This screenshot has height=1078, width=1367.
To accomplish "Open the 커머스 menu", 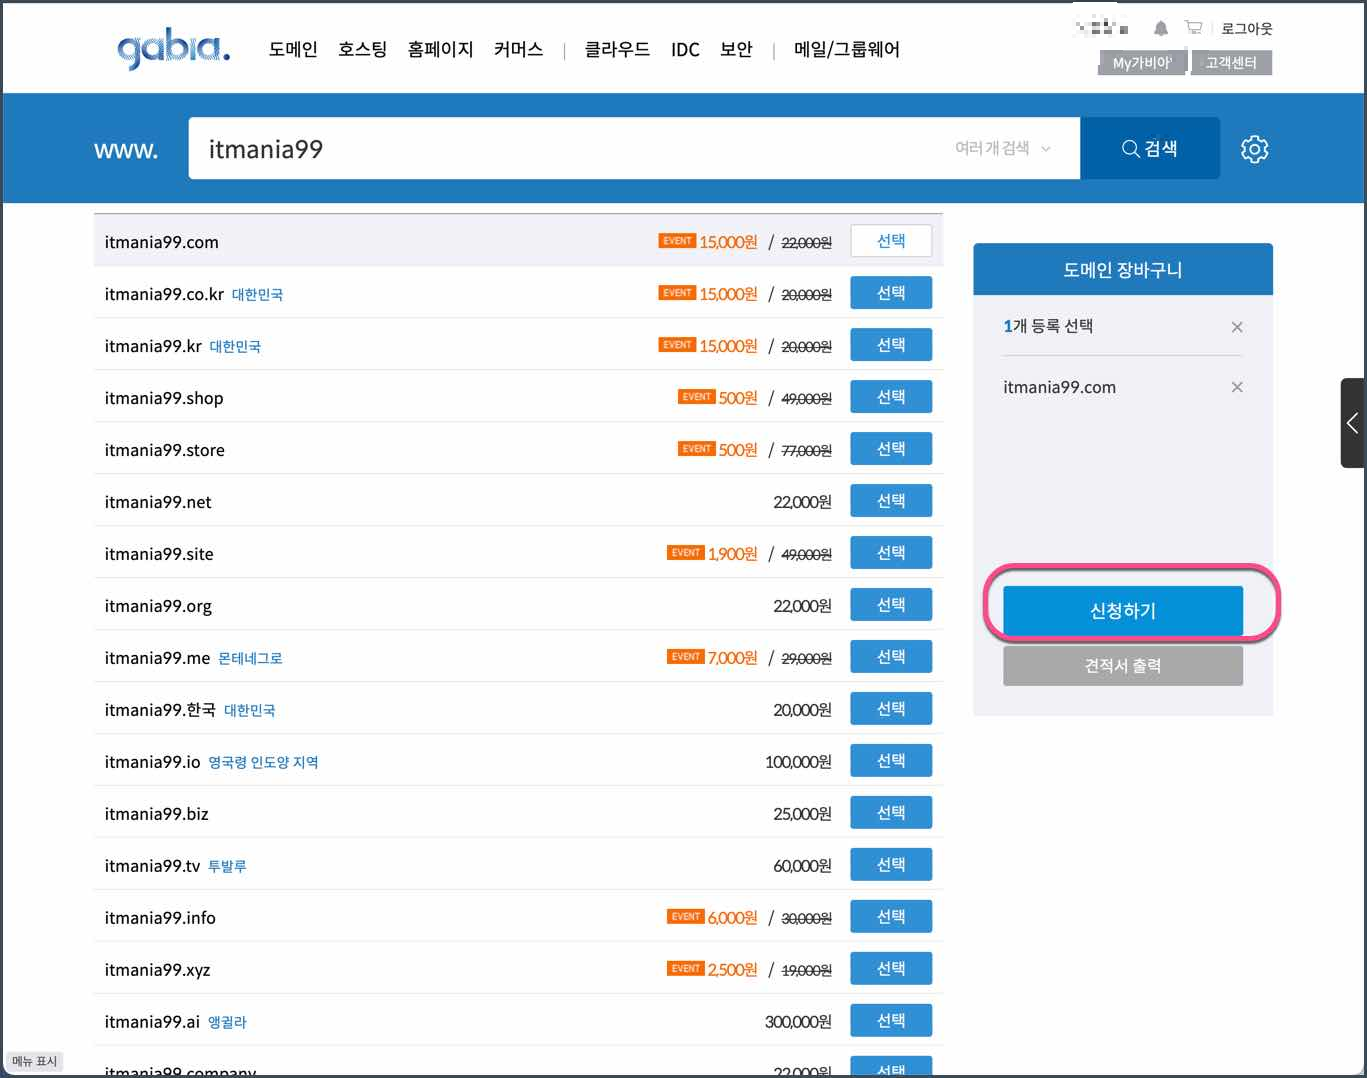I will click(x=518, y=49).
